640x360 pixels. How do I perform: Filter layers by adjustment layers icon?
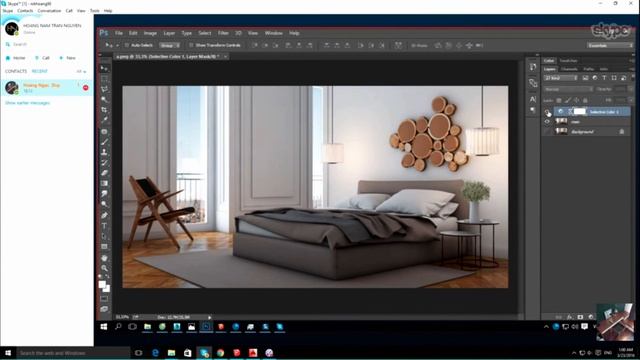595,78
